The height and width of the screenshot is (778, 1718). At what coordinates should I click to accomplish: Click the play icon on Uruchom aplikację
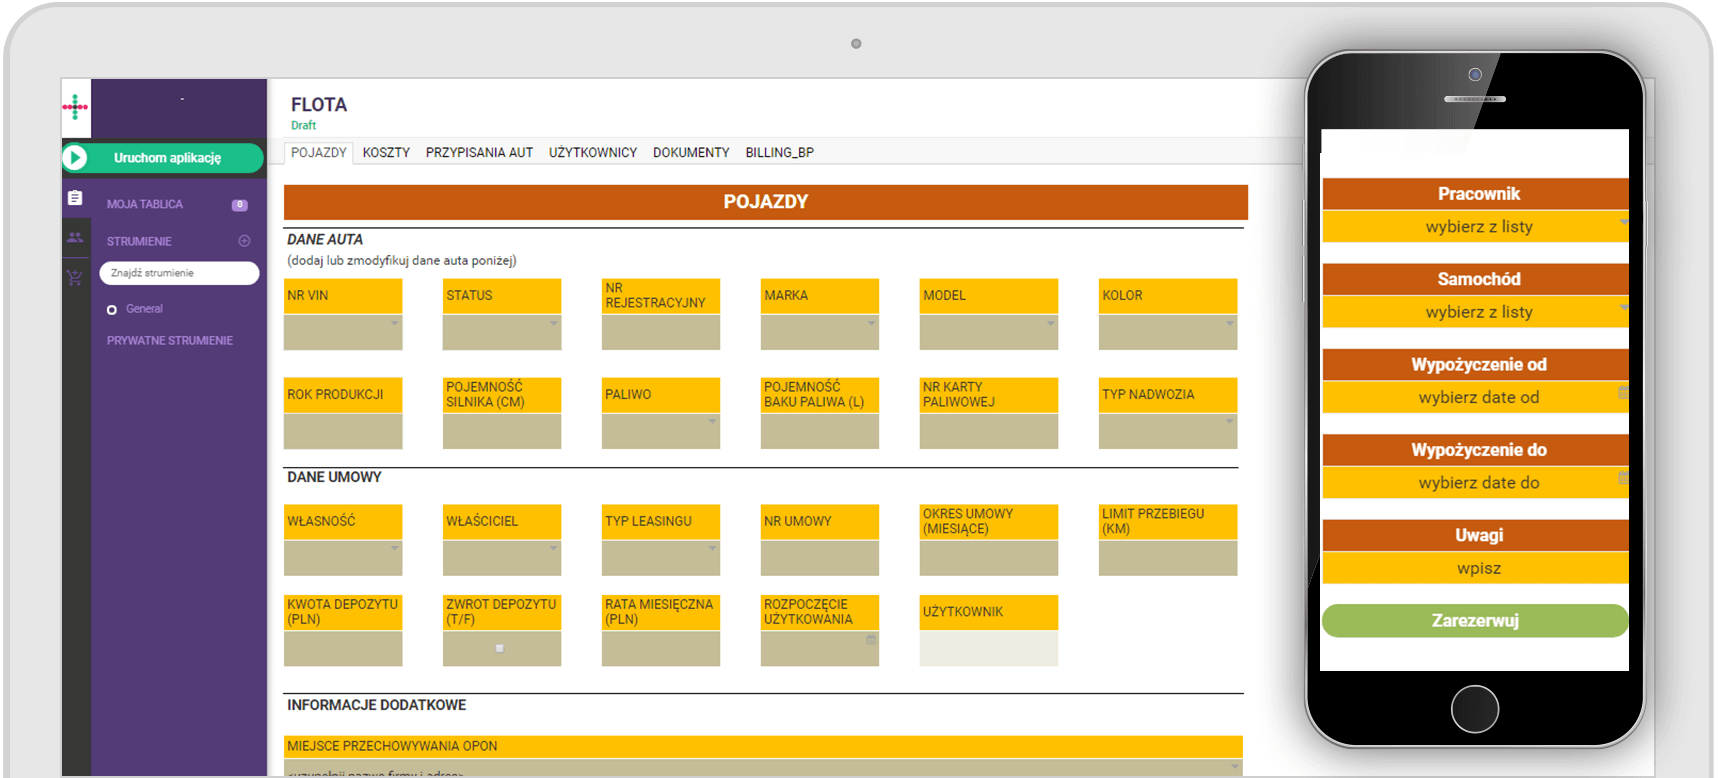76,158
